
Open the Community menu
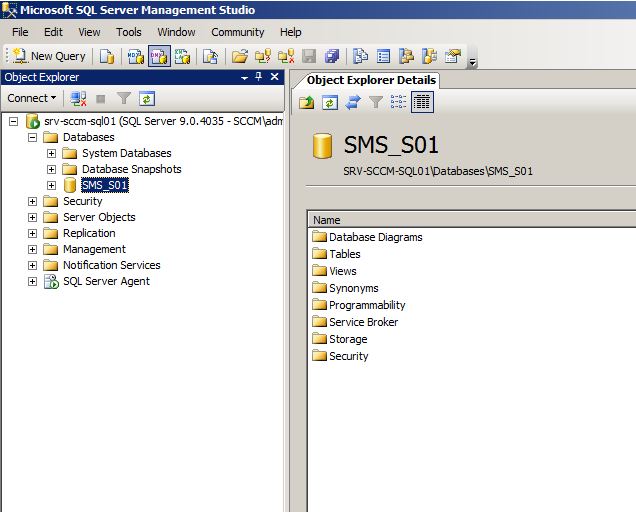tap(238, 32)
